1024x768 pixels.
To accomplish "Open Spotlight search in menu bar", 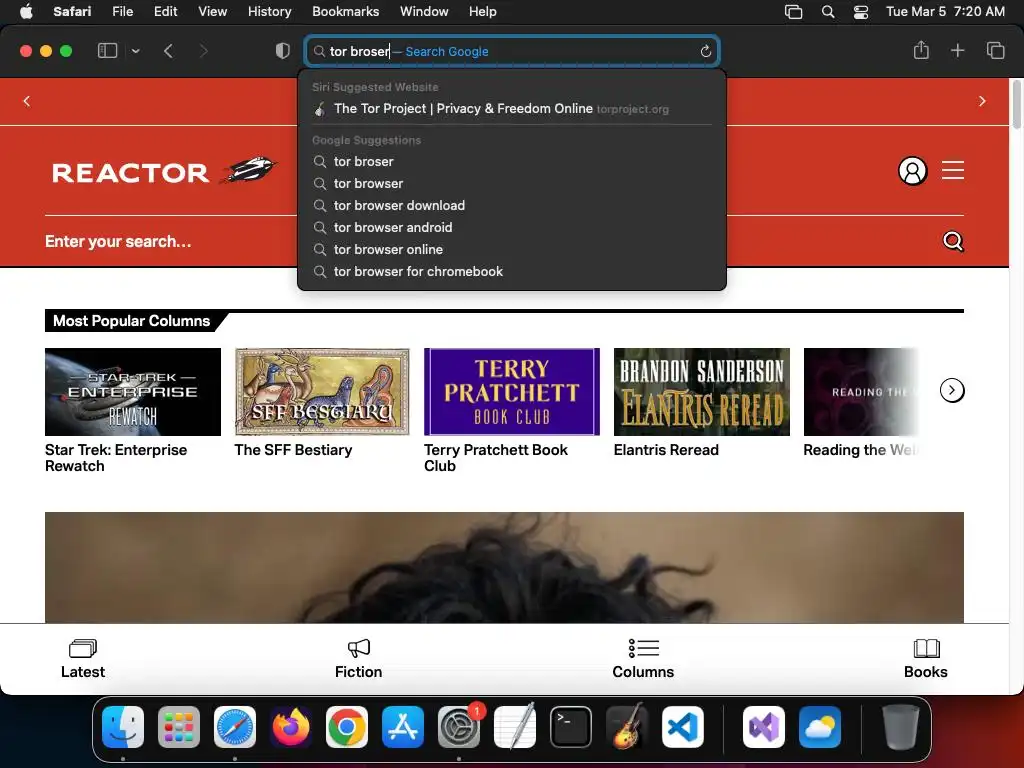I will click(x=828, y=11).
